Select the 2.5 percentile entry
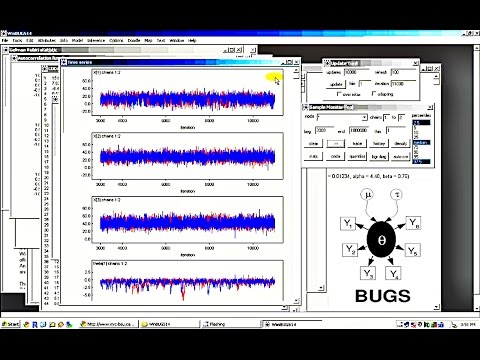The image size is (480, 360). coord(421,123)
